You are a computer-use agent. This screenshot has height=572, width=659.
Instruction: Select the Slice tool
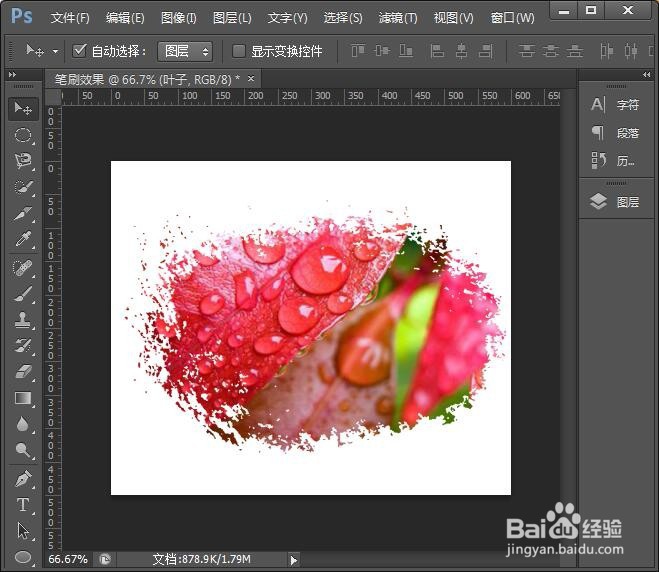tap(23, 214)
